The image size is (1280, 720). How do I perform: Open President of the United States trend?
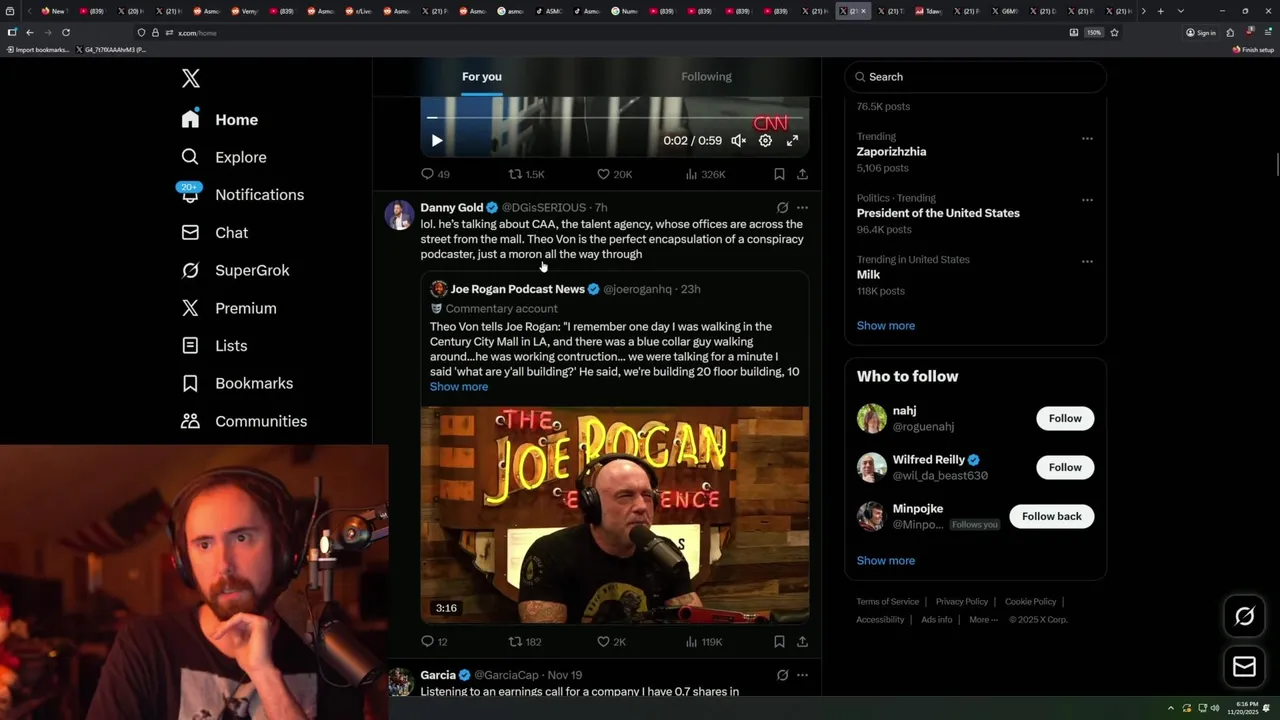938,213
